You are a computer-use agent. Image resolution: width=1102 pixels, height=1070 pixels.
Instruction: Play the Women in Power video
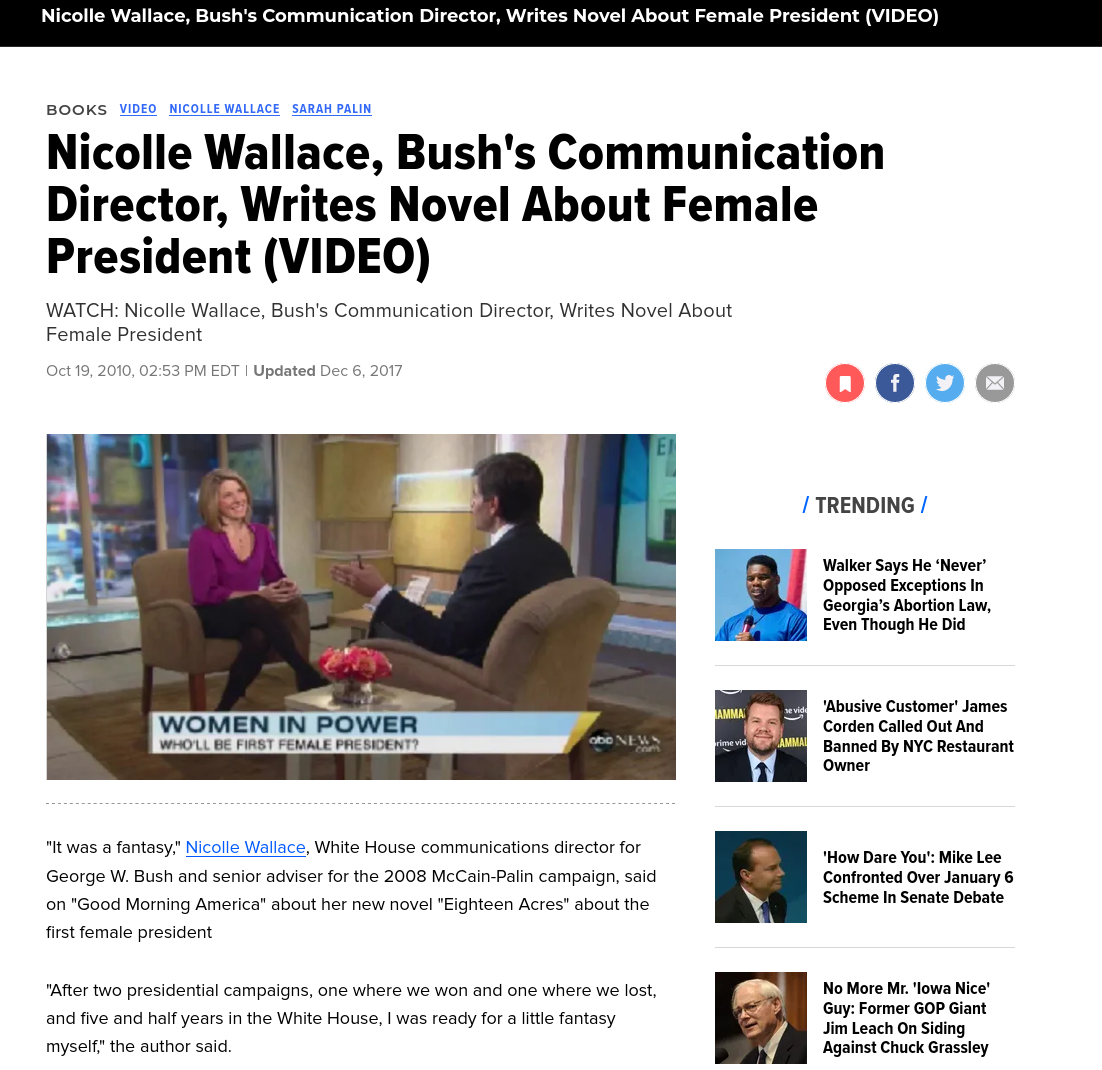click(361, 606)
